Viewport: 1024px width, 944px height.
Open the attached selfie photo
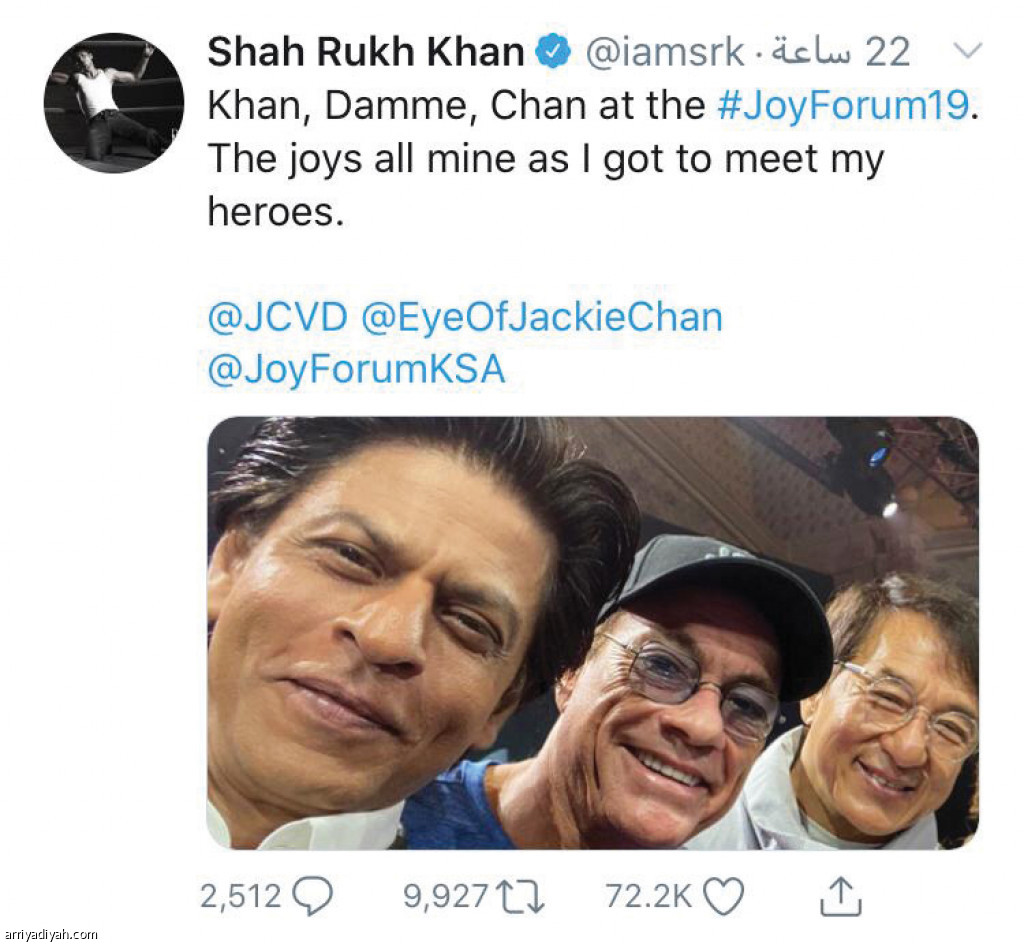point(592,633)
